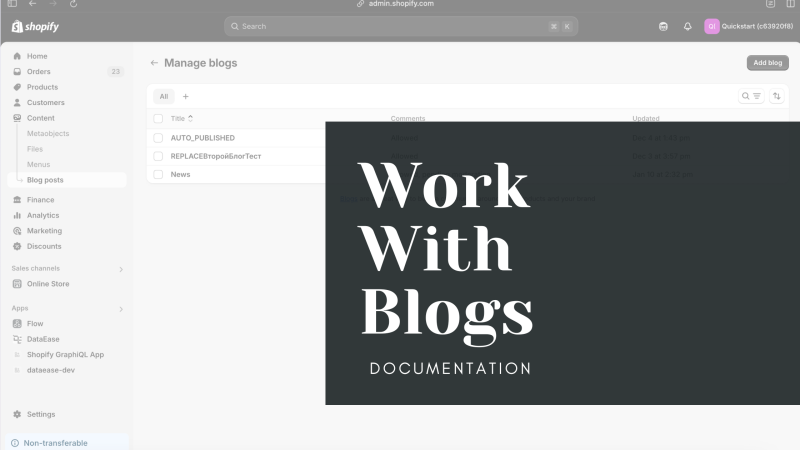800x450 pixels.
Task: Open the Home icon in sidebar
Action: [17, 56]
